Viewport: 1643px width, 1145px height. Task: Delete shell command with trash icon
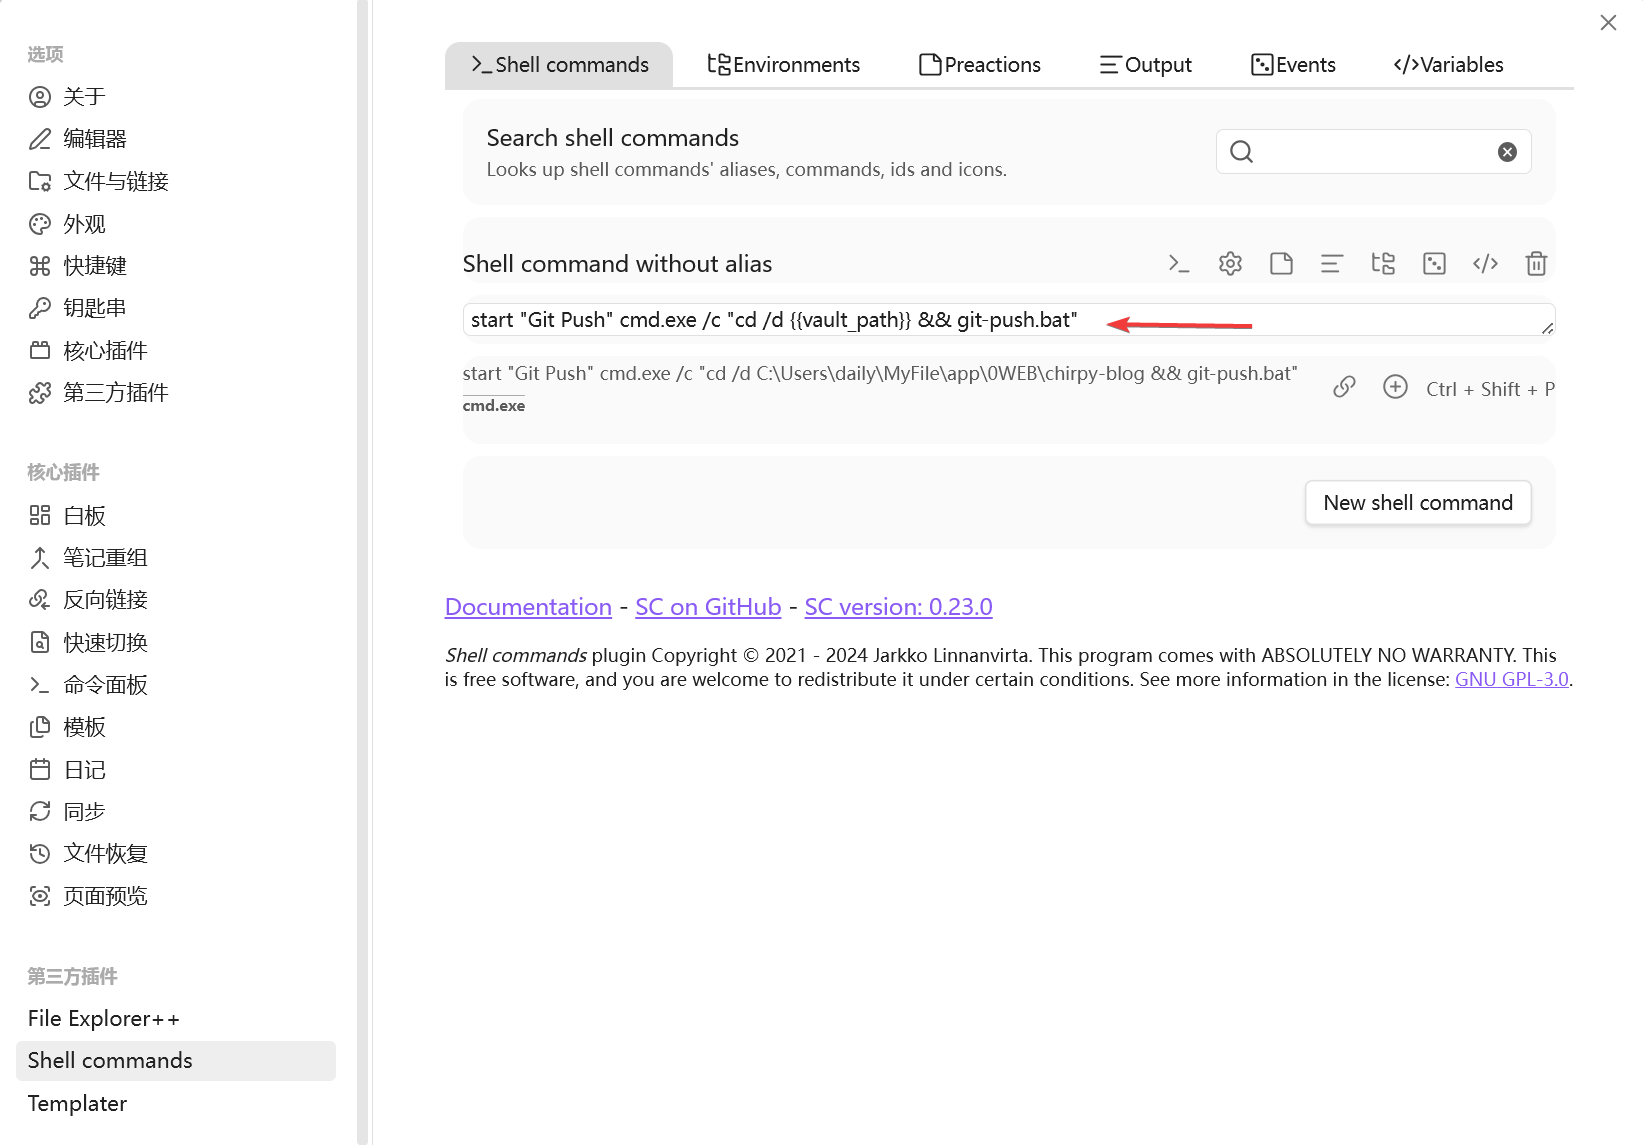(x=1536, y=264)
